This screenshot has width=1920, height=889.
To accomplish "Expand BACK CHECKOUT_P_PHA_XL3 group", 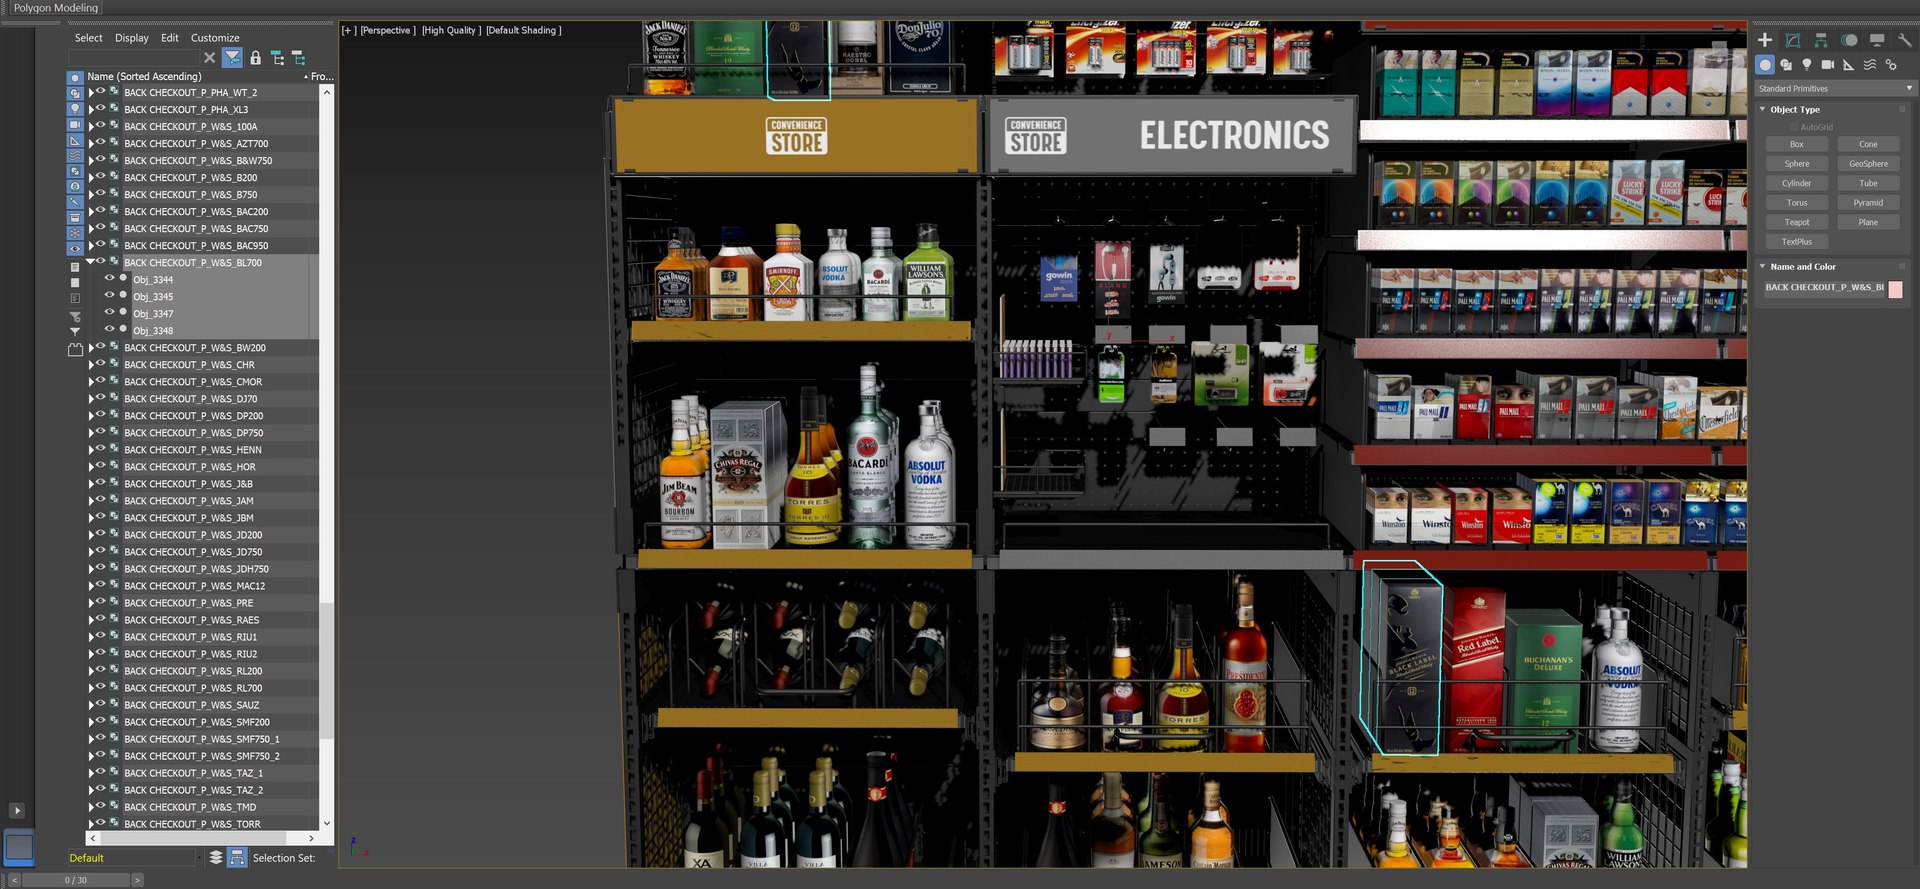I will click(x=91, y=109).
